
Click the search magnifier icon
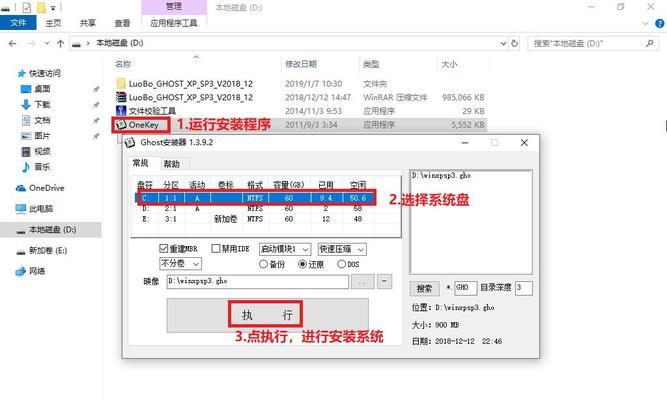(649, 43)
